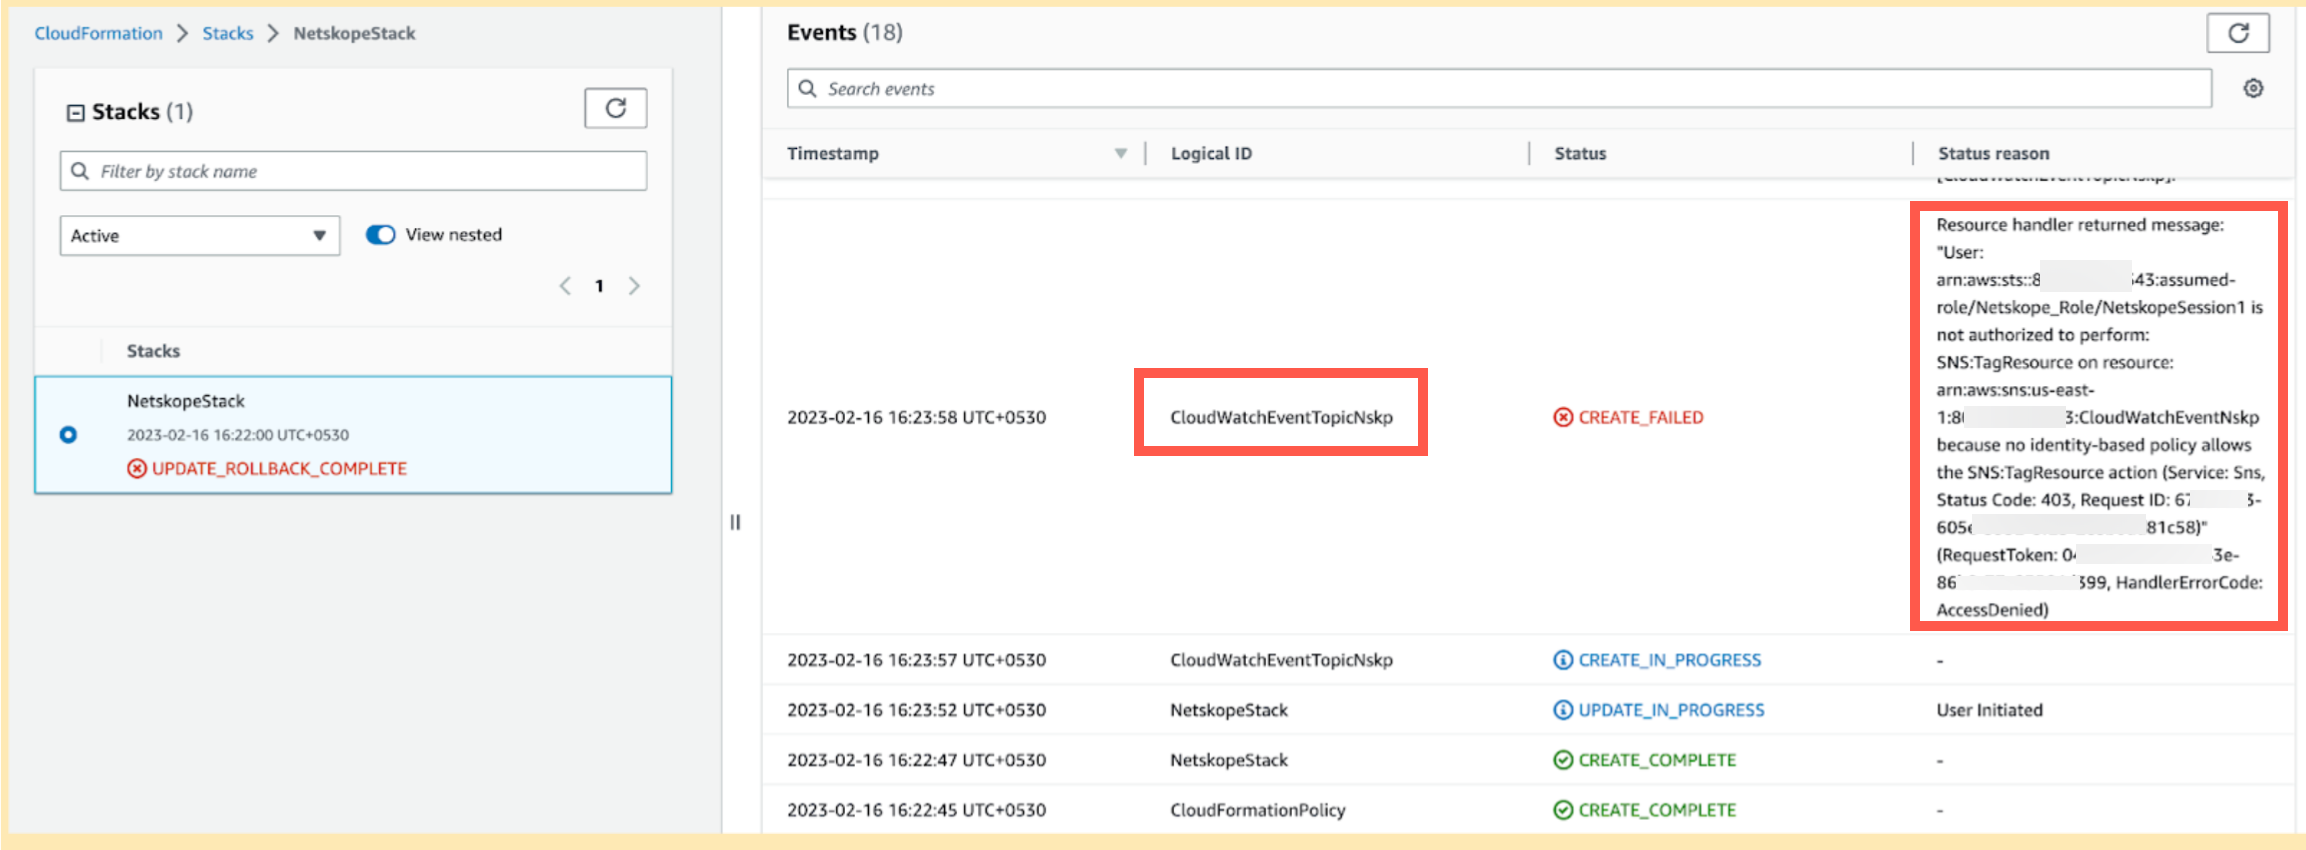The image size is (2306, 850).
Task: Click the CREATE_FAILED error icon
Action: (x=1562, y=417)
